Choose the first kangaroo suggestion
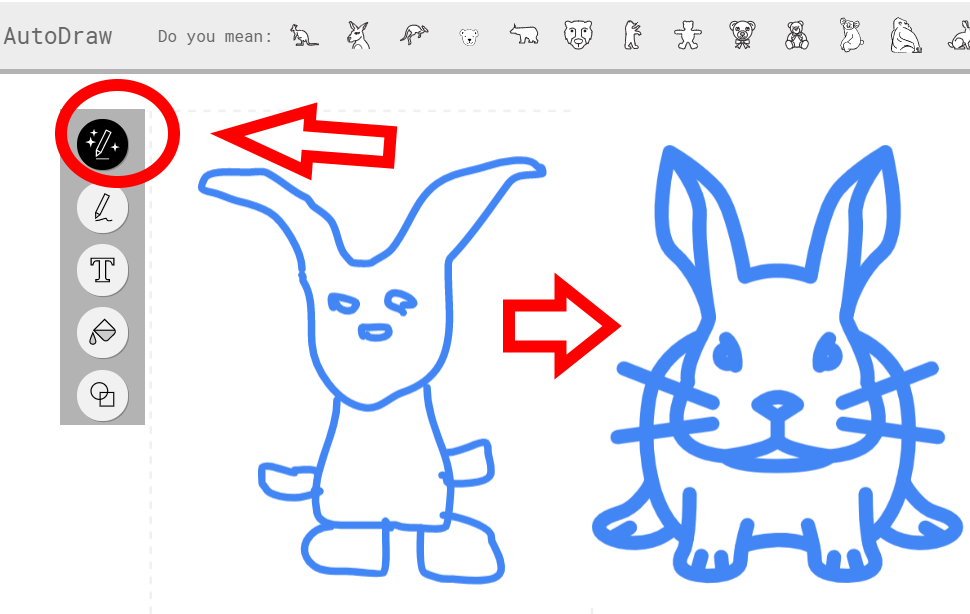 (x=304, y=36)
